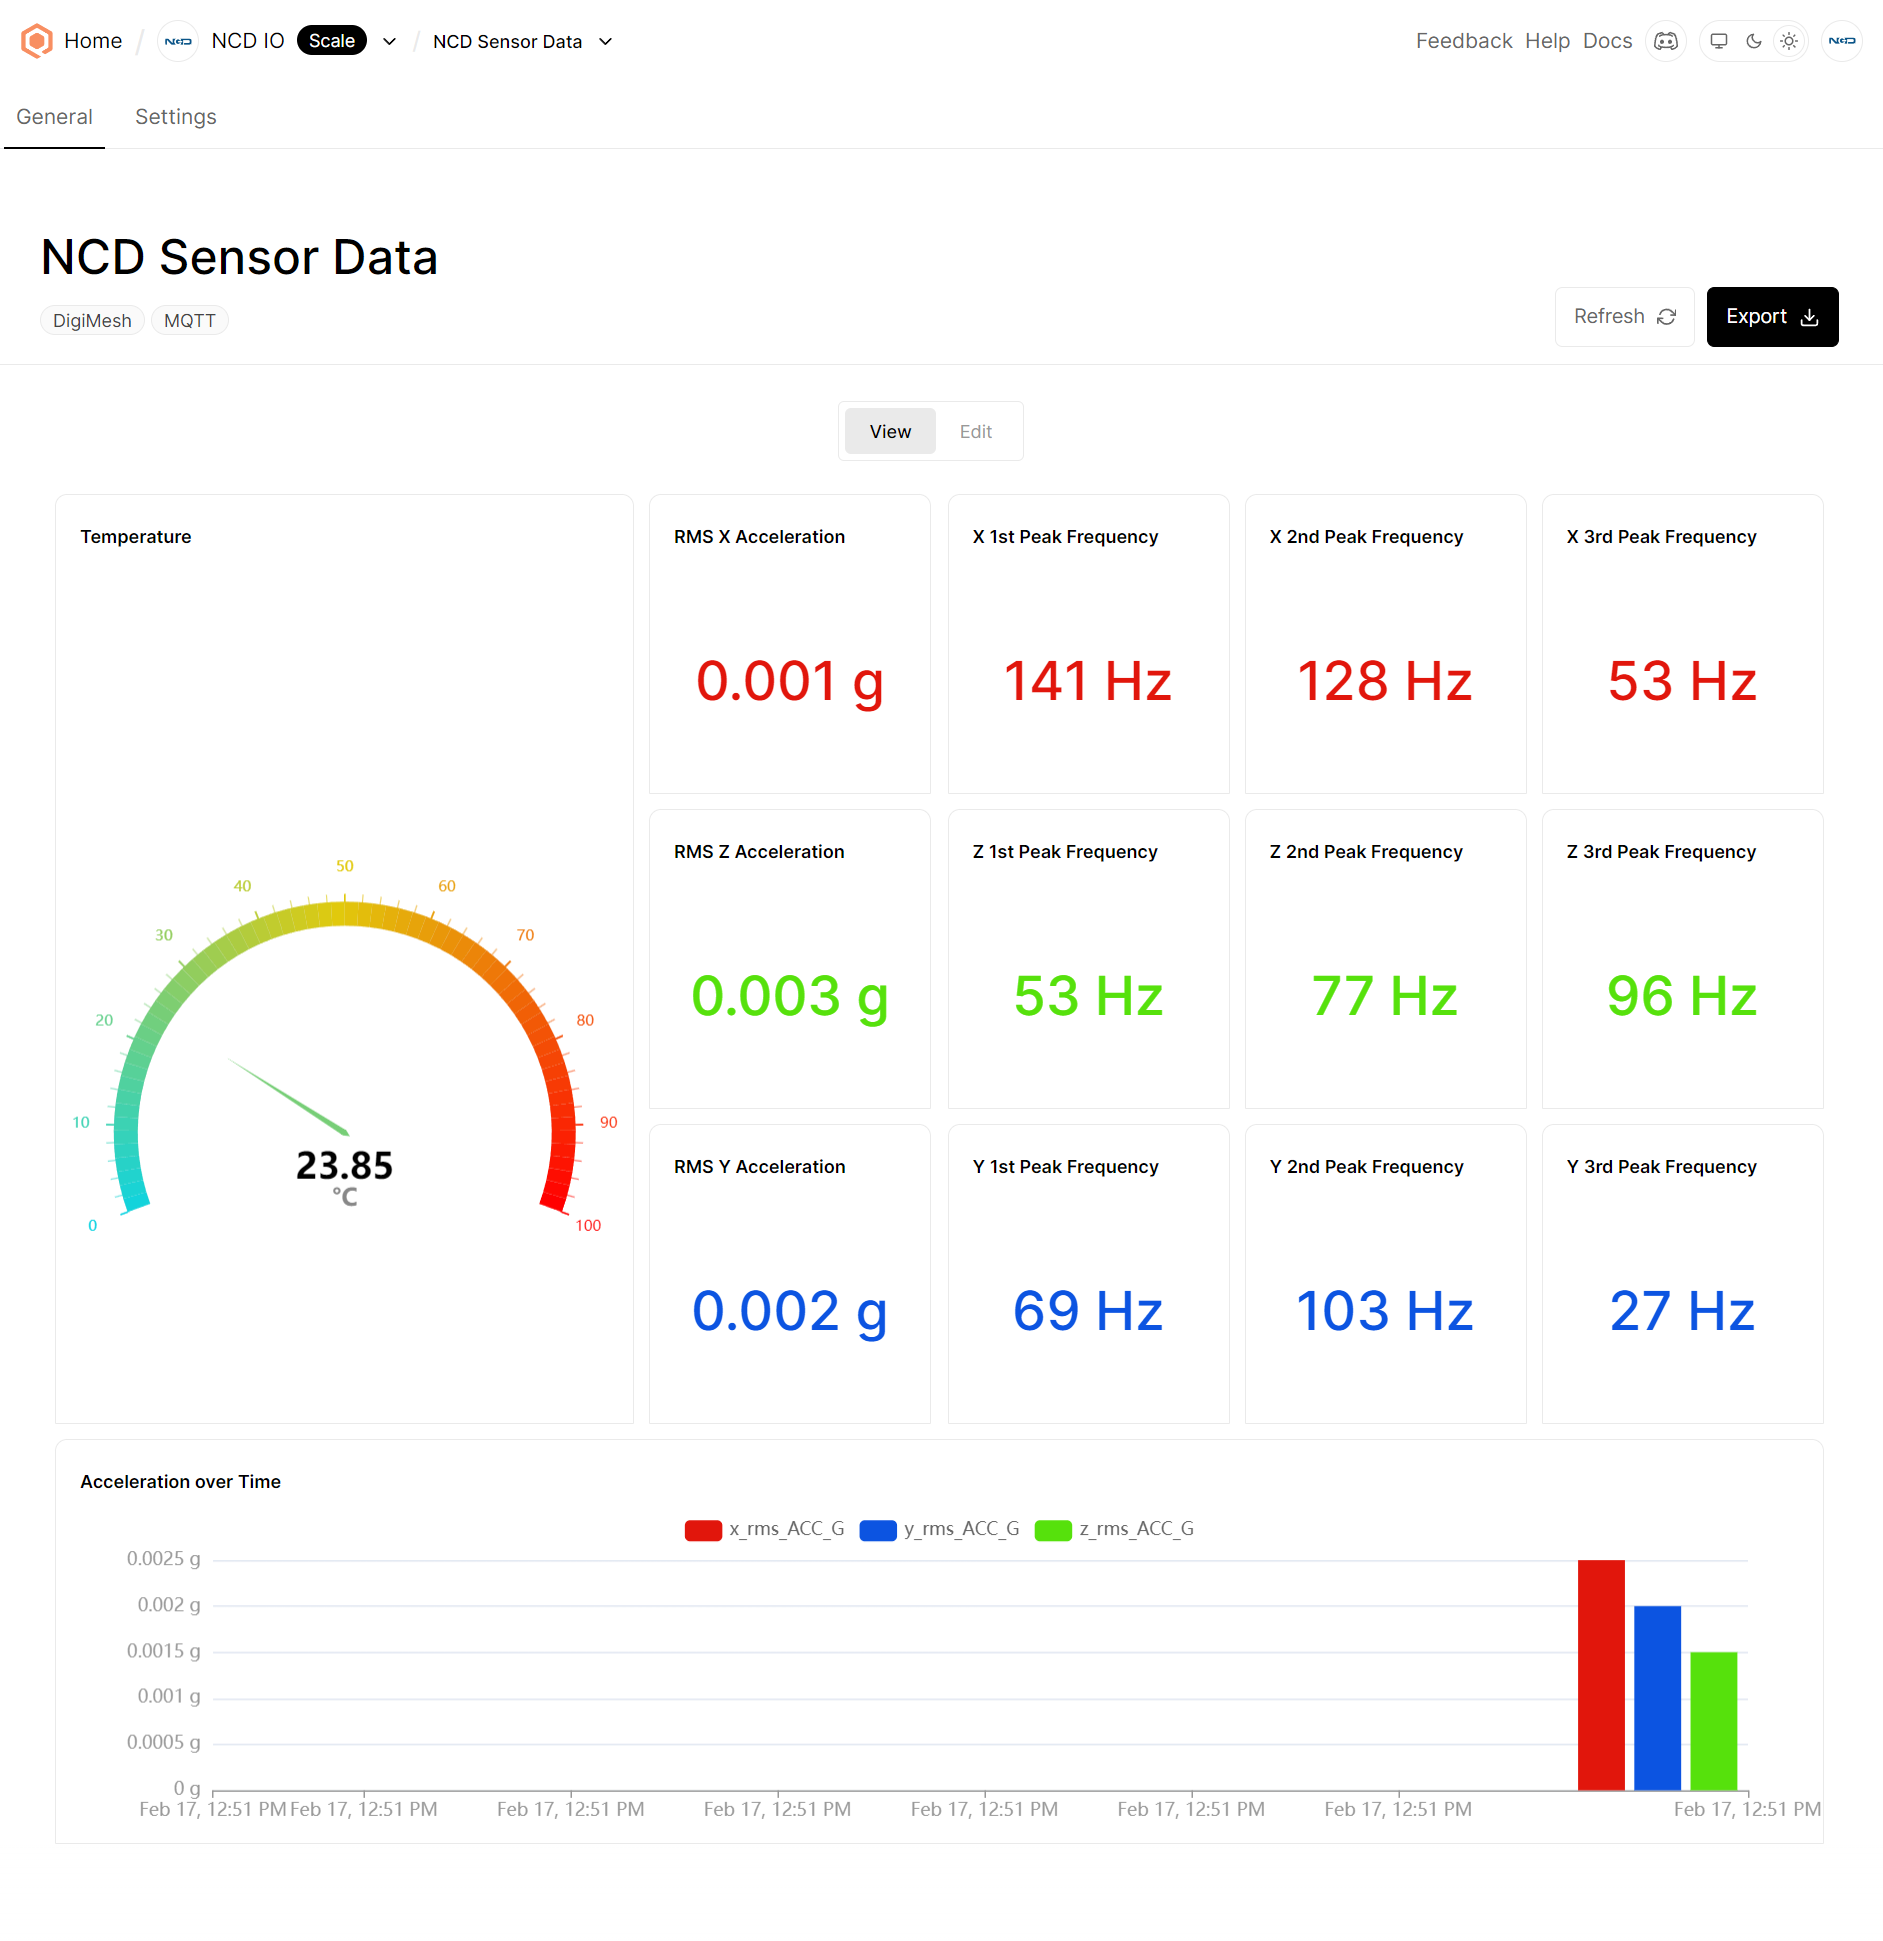Screen dimensions: 1883x1941
Task: Open the Help link
Action: click(1547, 41)
